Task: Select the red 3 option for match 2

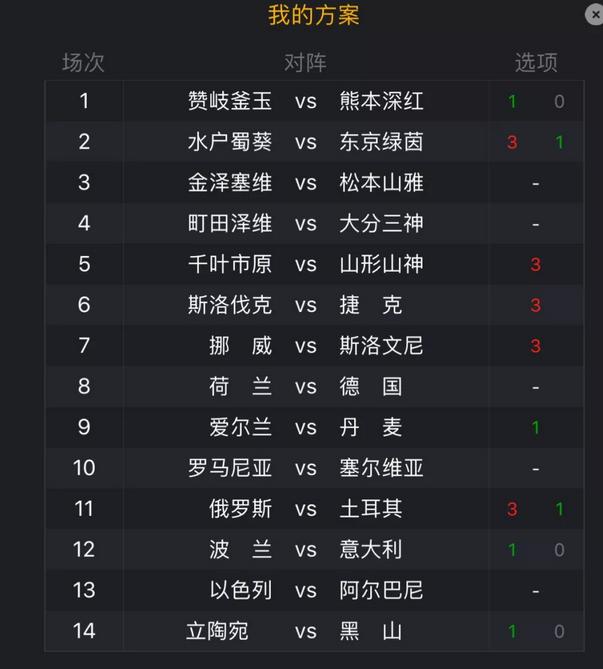Action: coord(512,142)
